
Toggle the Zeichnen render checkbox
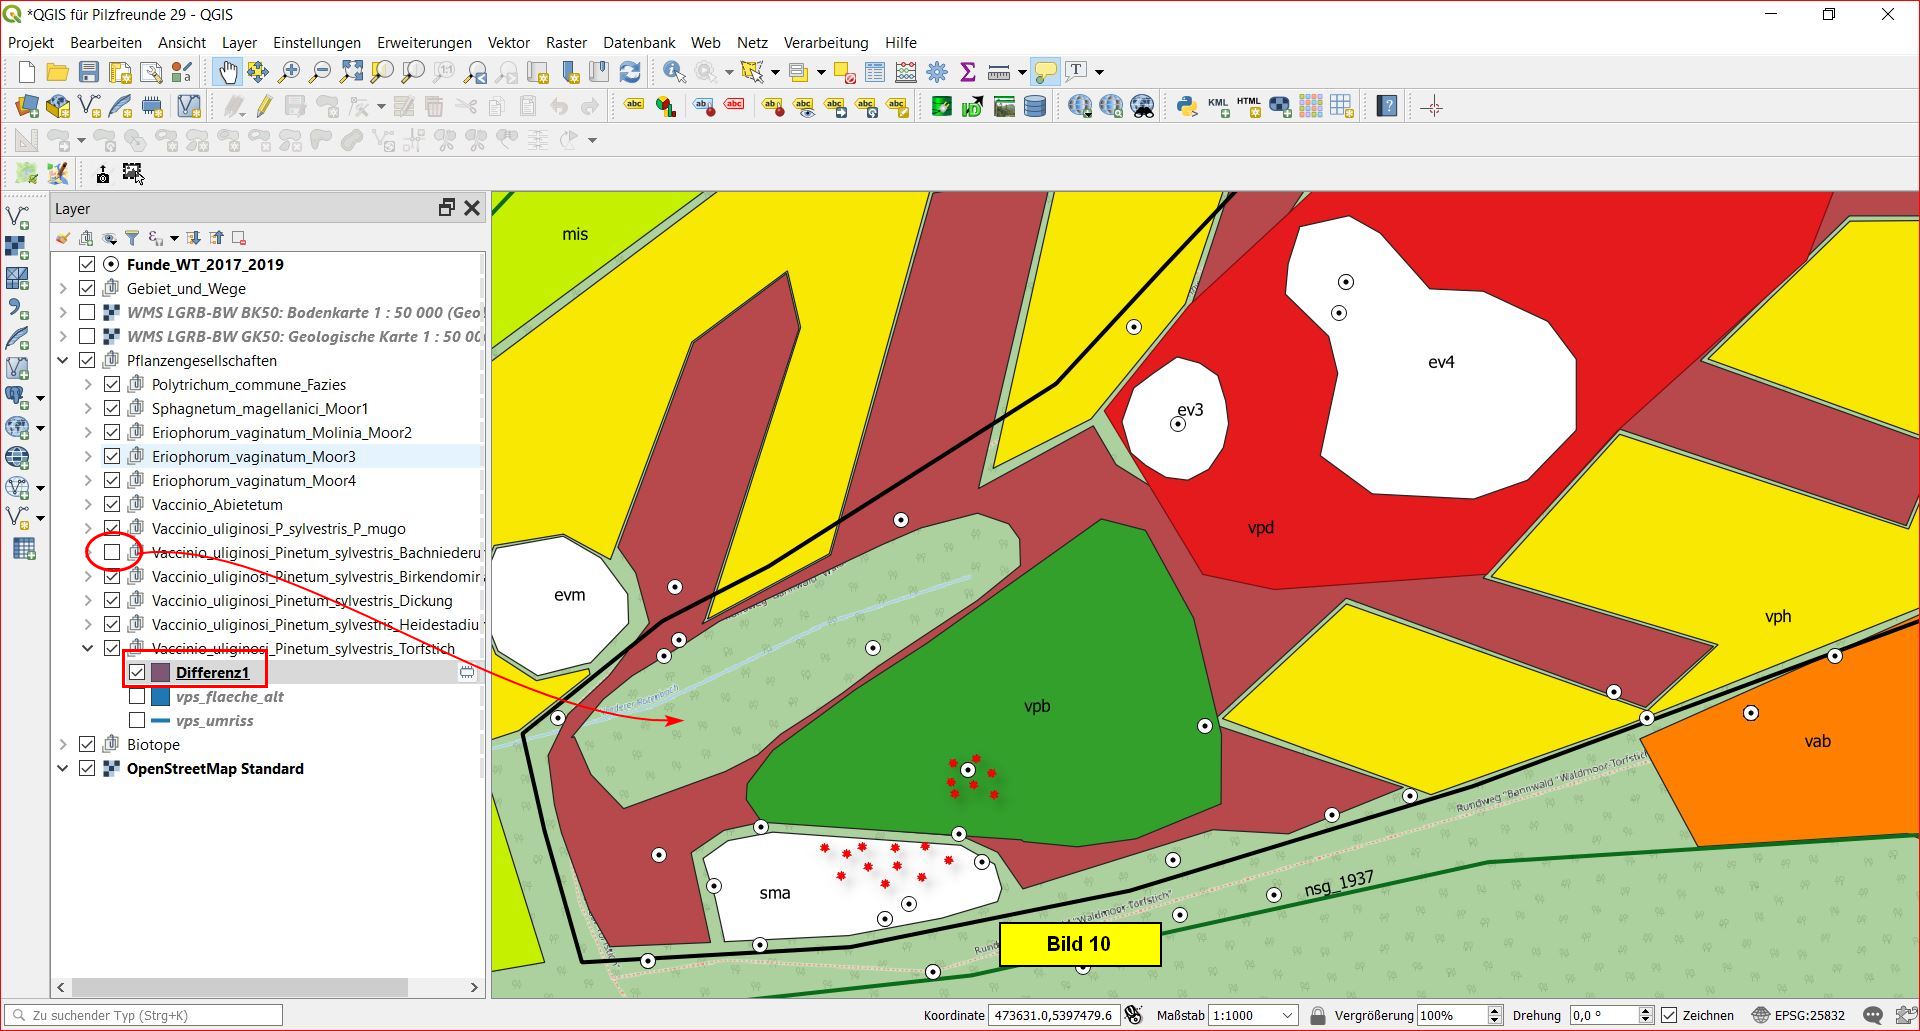pyautogui.click(x=1669, y=1015)
